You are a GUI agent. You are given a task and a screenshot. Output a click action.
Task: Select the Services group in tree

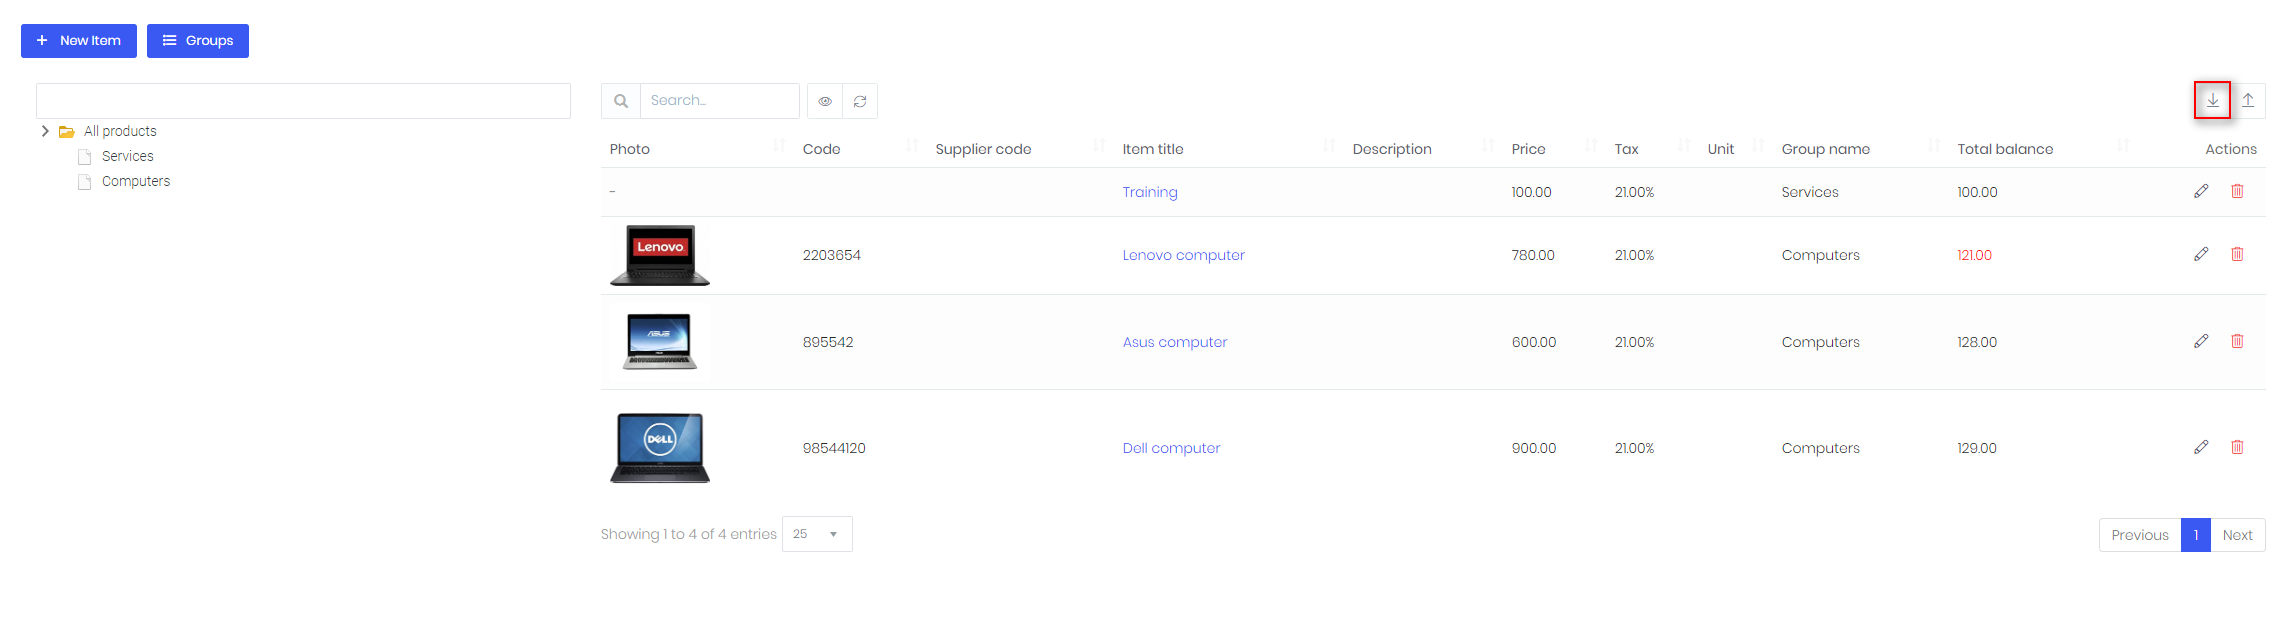tap(127, 156)
